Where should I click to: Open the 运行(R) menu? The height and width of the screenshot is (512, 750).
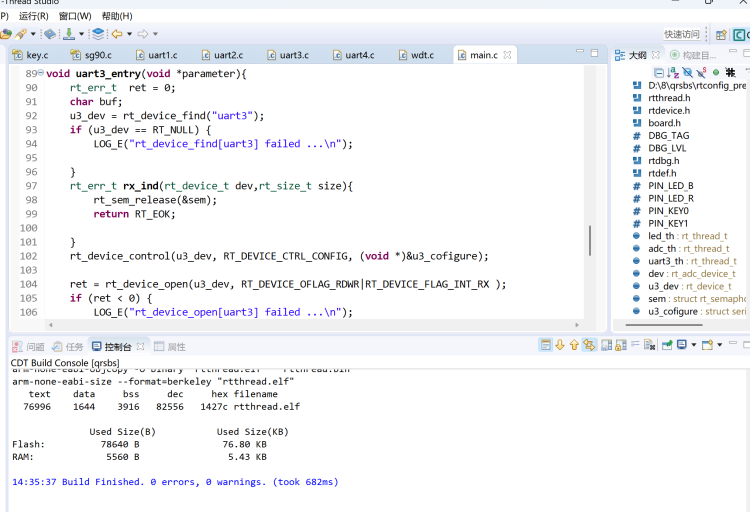pyautogui.click(x=33, y=16)
